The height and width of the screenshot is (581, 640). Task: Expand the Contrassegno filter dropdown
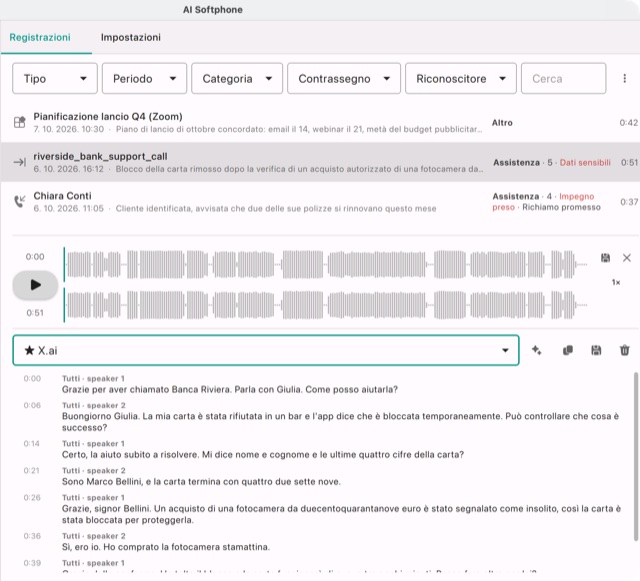344,78
